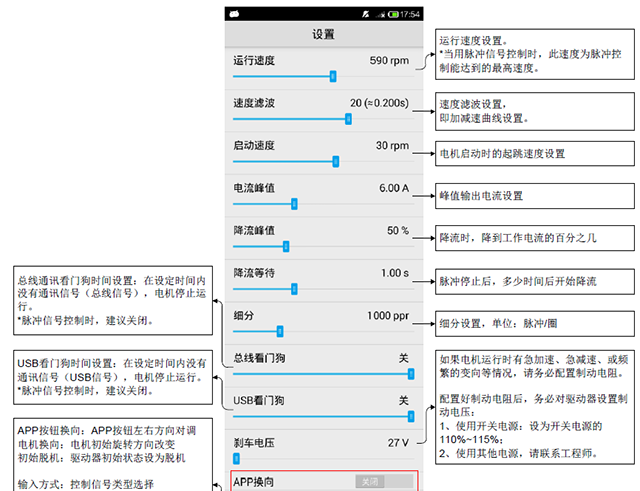Image resolution: width=640 pixels, height=491 pixels.
Task: Adjust the 运行速度 slider handle
Action: pos(333,76)
